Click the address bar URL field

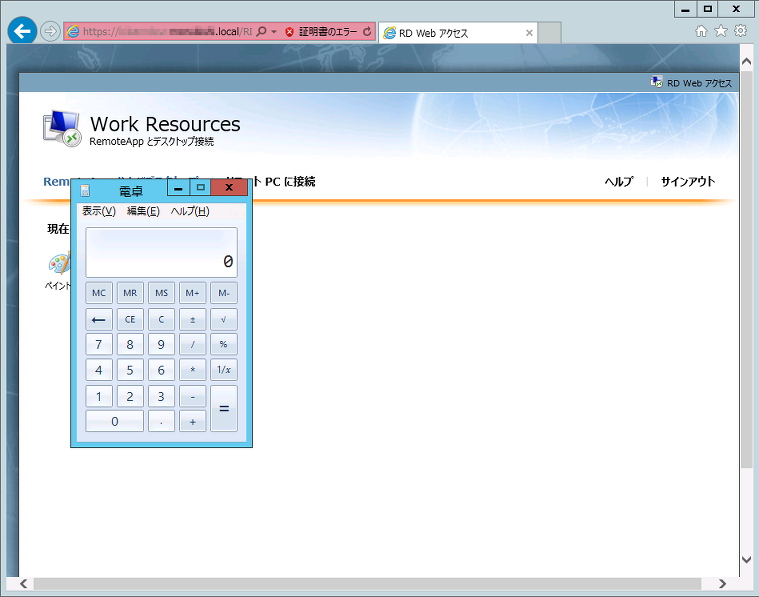pos(167,31)
